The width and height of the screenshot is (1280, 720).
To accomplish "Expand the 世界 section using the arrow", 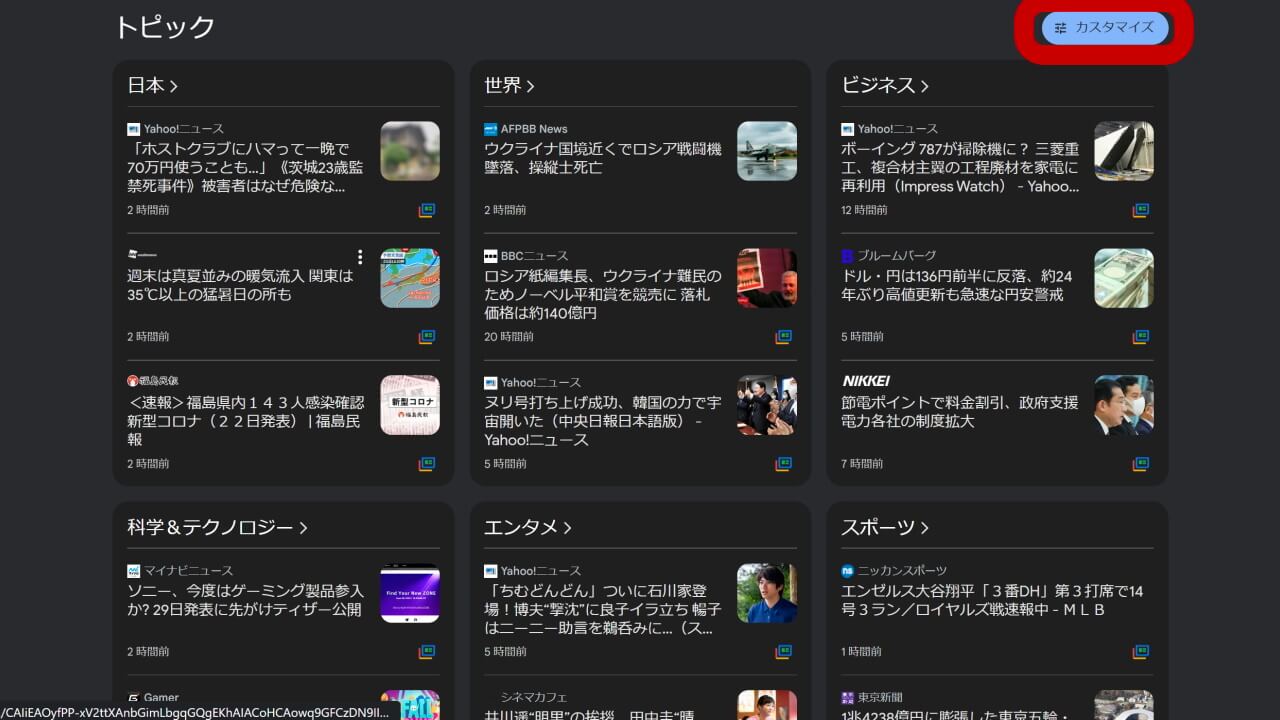I will point(532,85).
